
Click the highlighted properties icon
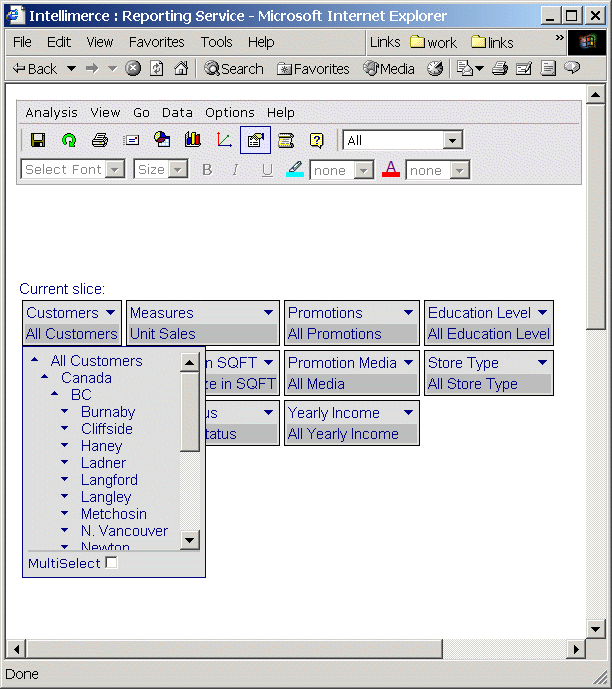click(x=255, y=140)
